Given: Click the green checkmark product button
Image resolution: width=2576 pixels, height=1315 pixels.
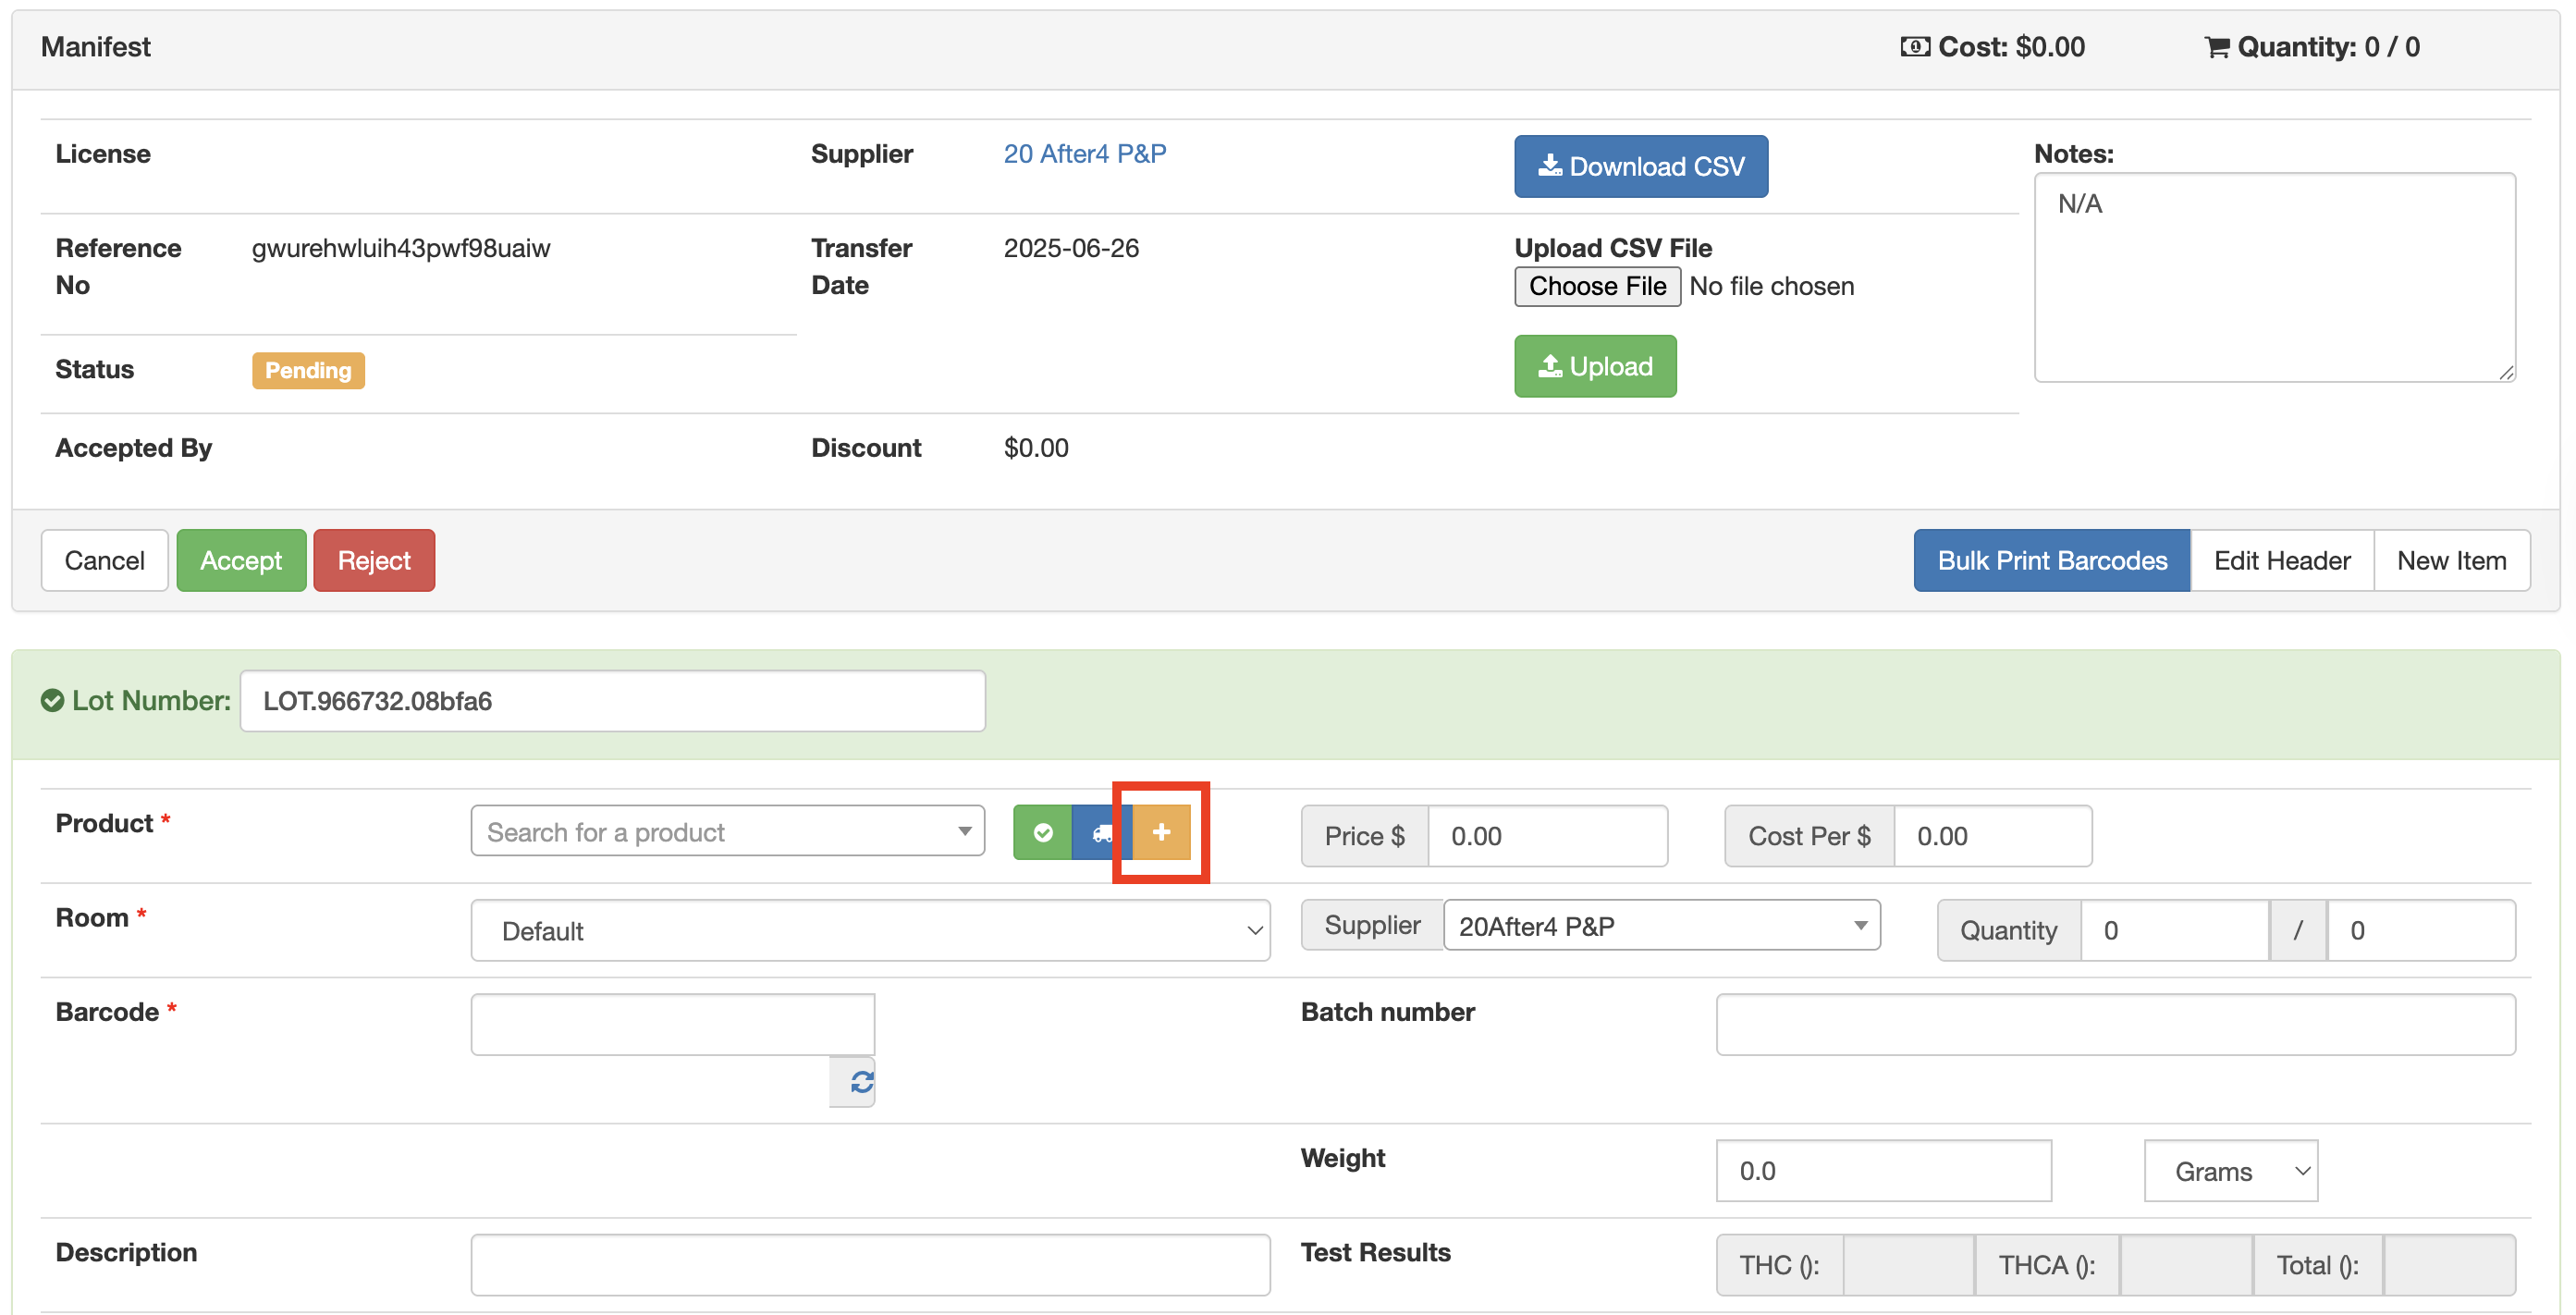Looking at the screenshot, I should tap(1042, 832).
